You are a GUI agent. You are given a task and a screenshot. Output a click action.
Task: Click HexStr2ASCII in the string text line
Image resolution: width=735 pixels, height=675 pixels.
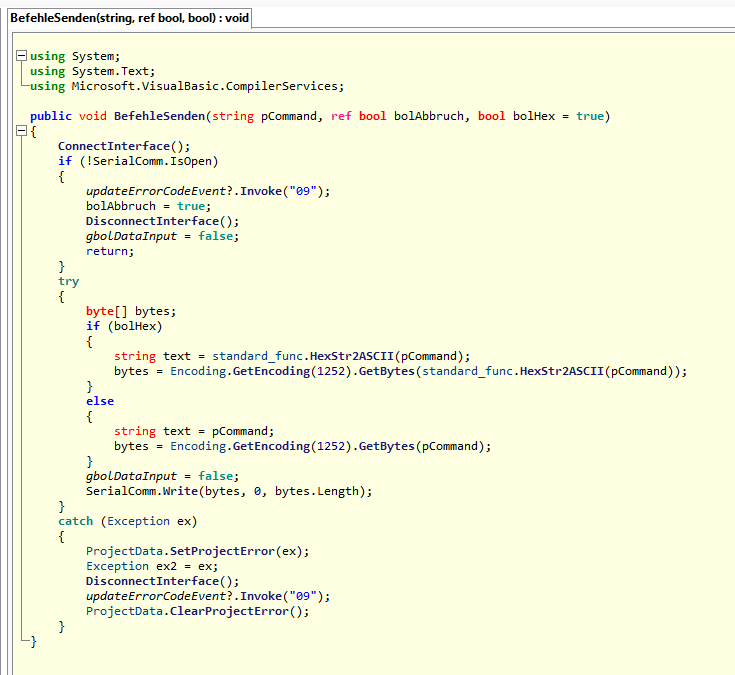click(x=352, y=356)
